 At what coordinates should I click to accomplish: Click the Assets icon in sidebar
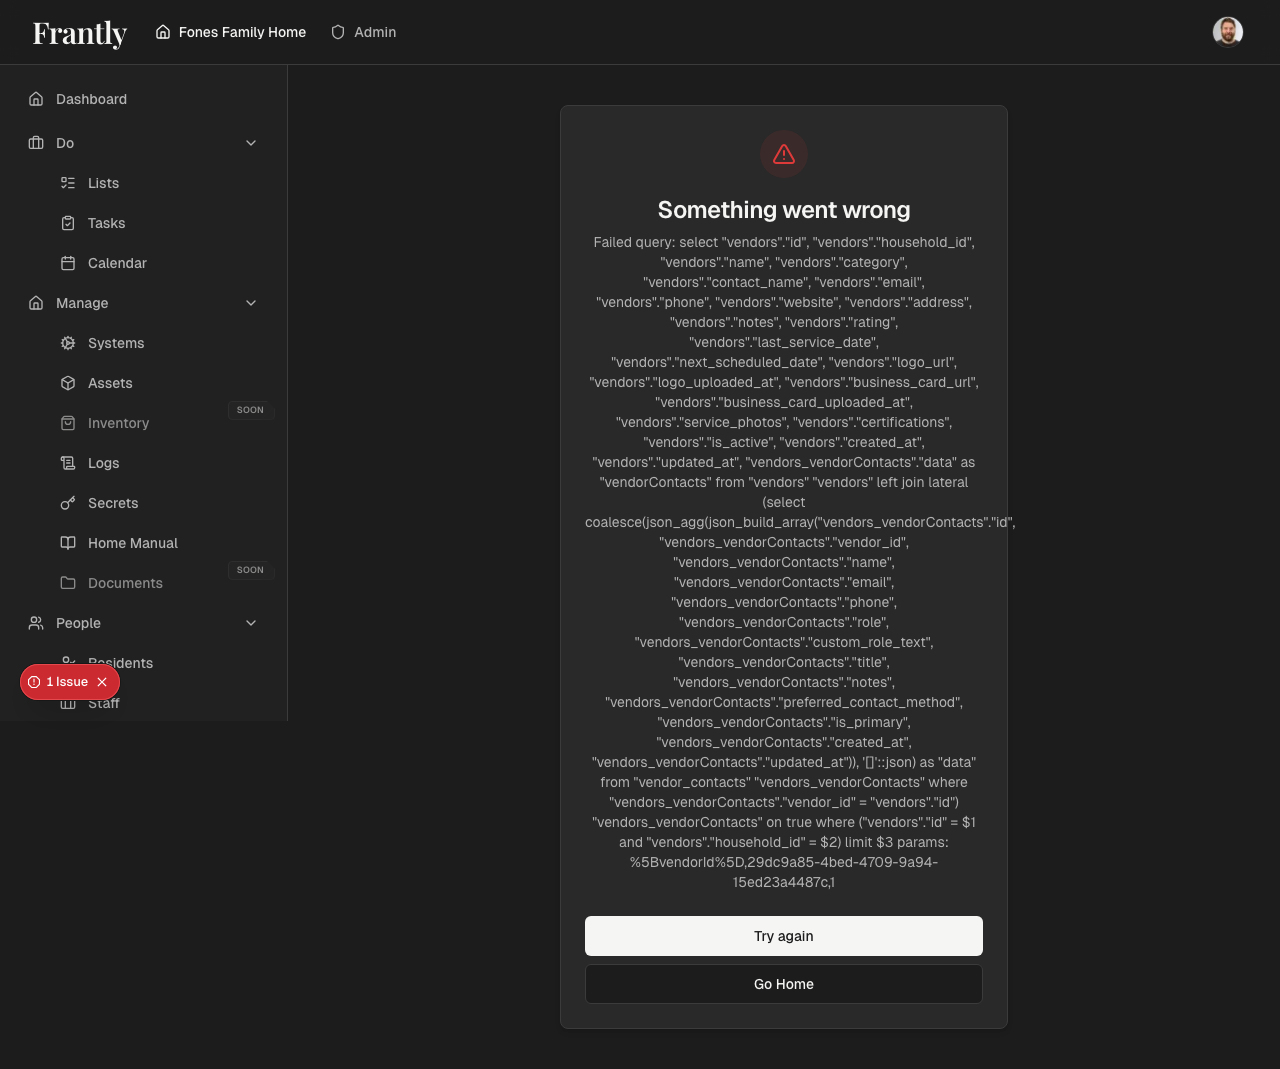tap(68, 383)
